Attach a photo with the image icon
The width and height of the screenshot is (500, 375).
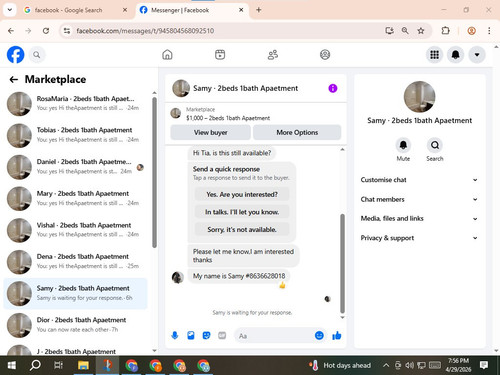click(191, 335)
